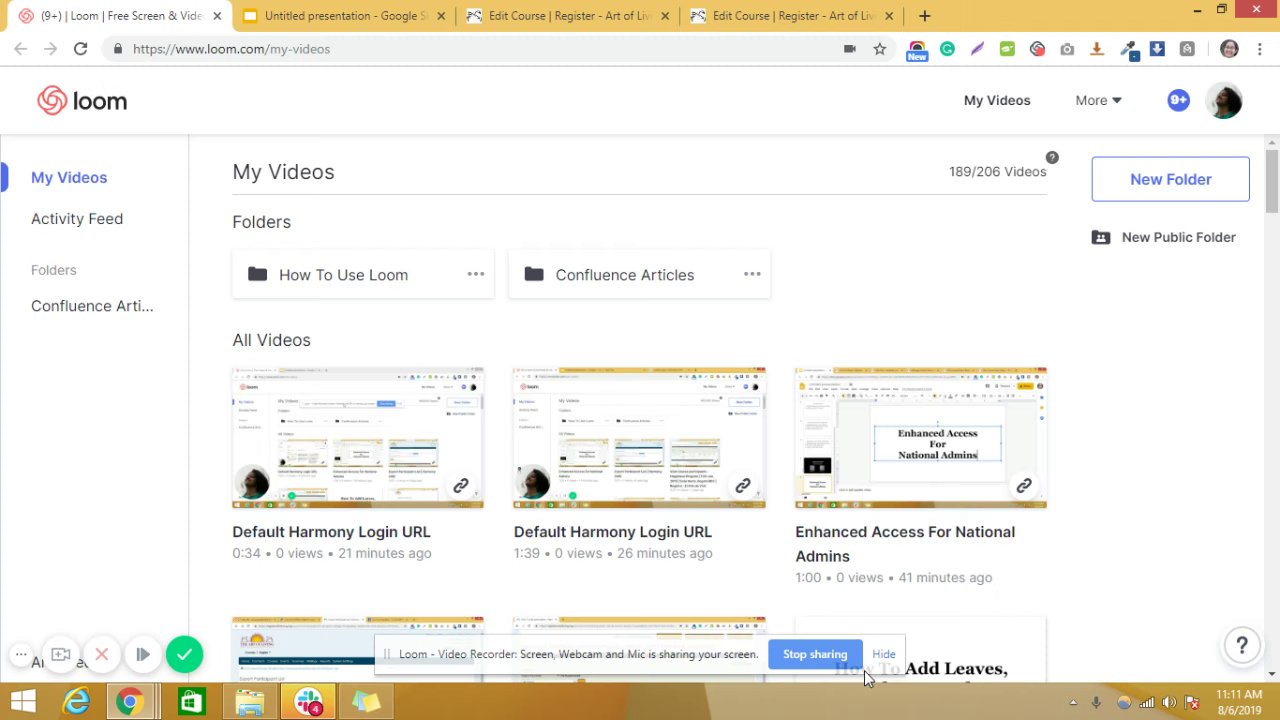Click New Public Folder
Screen dimensions: 1280x720
(1164, 237)
